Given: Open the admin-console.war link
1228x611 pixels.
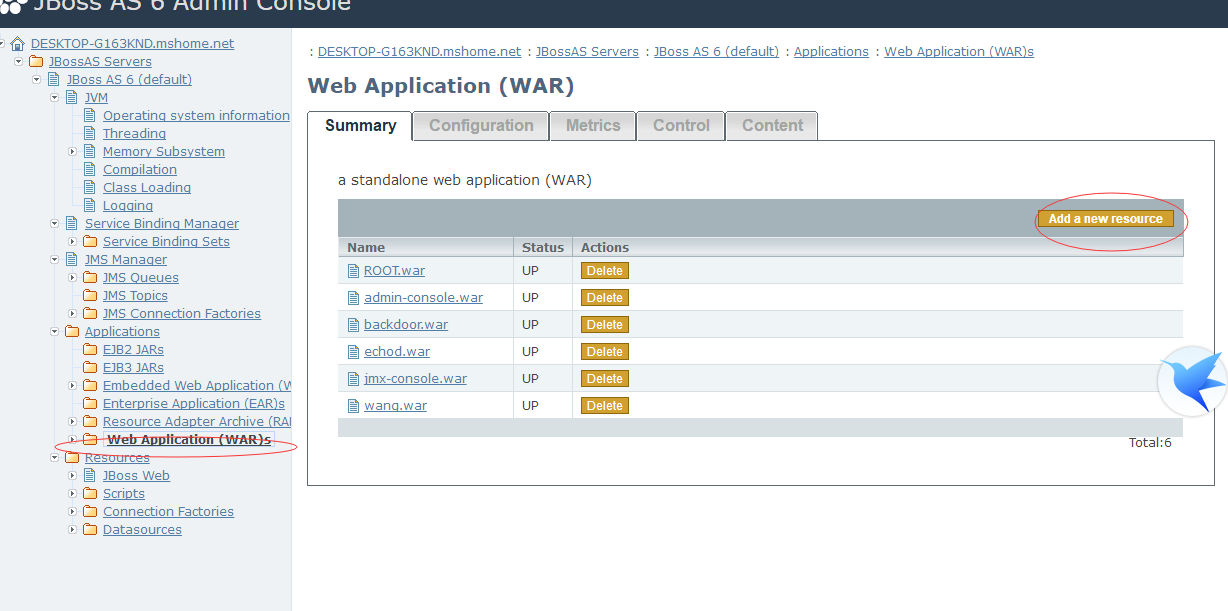Looking at the screenshot, I should point(423,298).
